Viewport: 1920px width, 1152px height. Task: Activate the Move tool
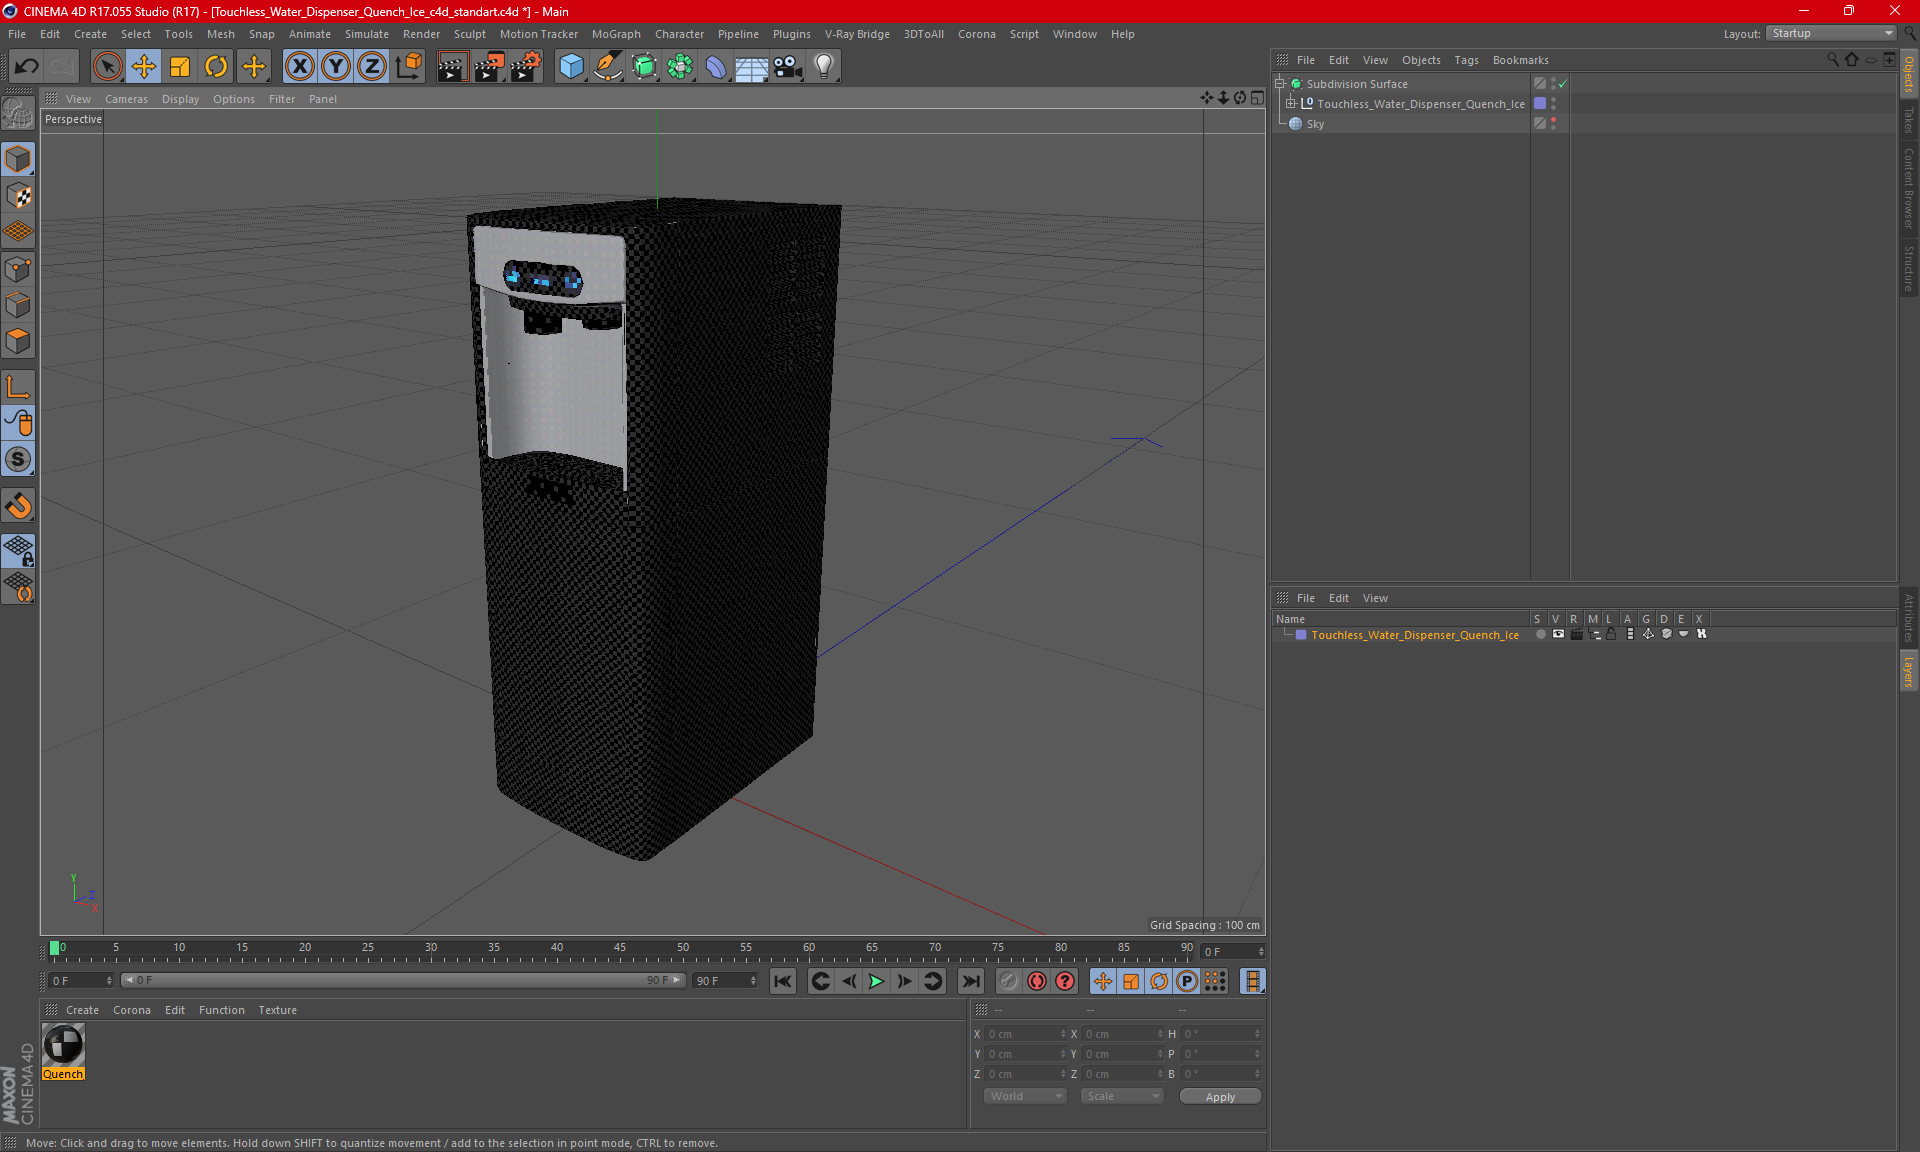(x=144, y=66)
